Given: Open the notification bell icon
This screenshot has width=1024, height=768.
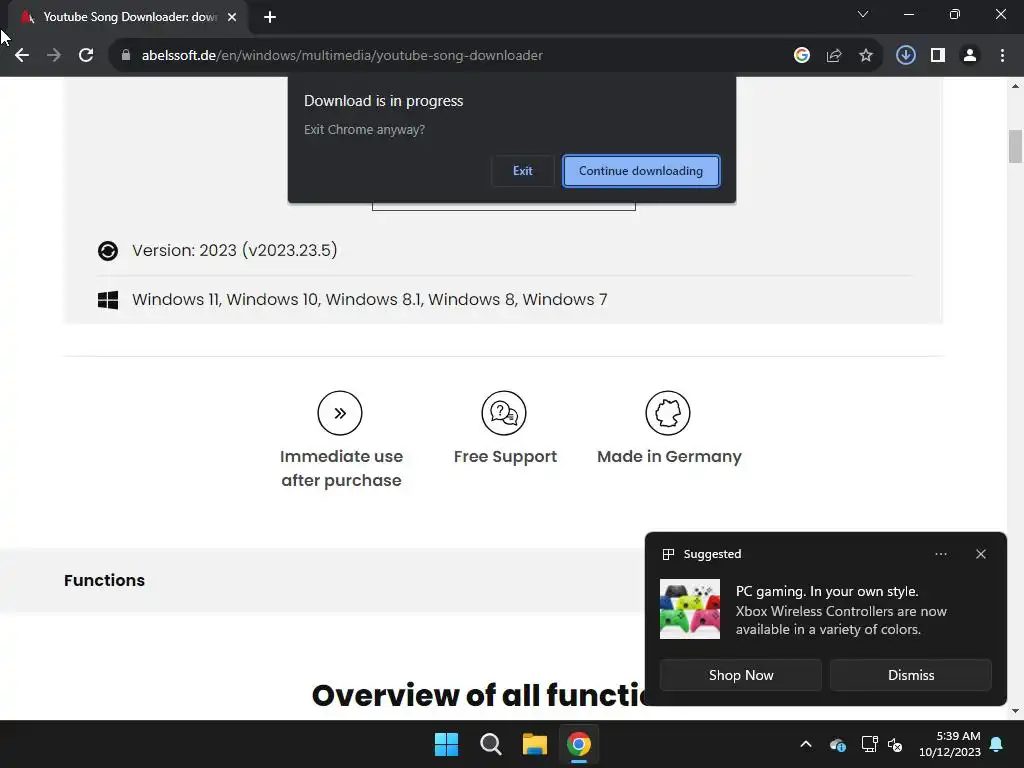Looking at the screenshot, I should [x=997, y=744].
